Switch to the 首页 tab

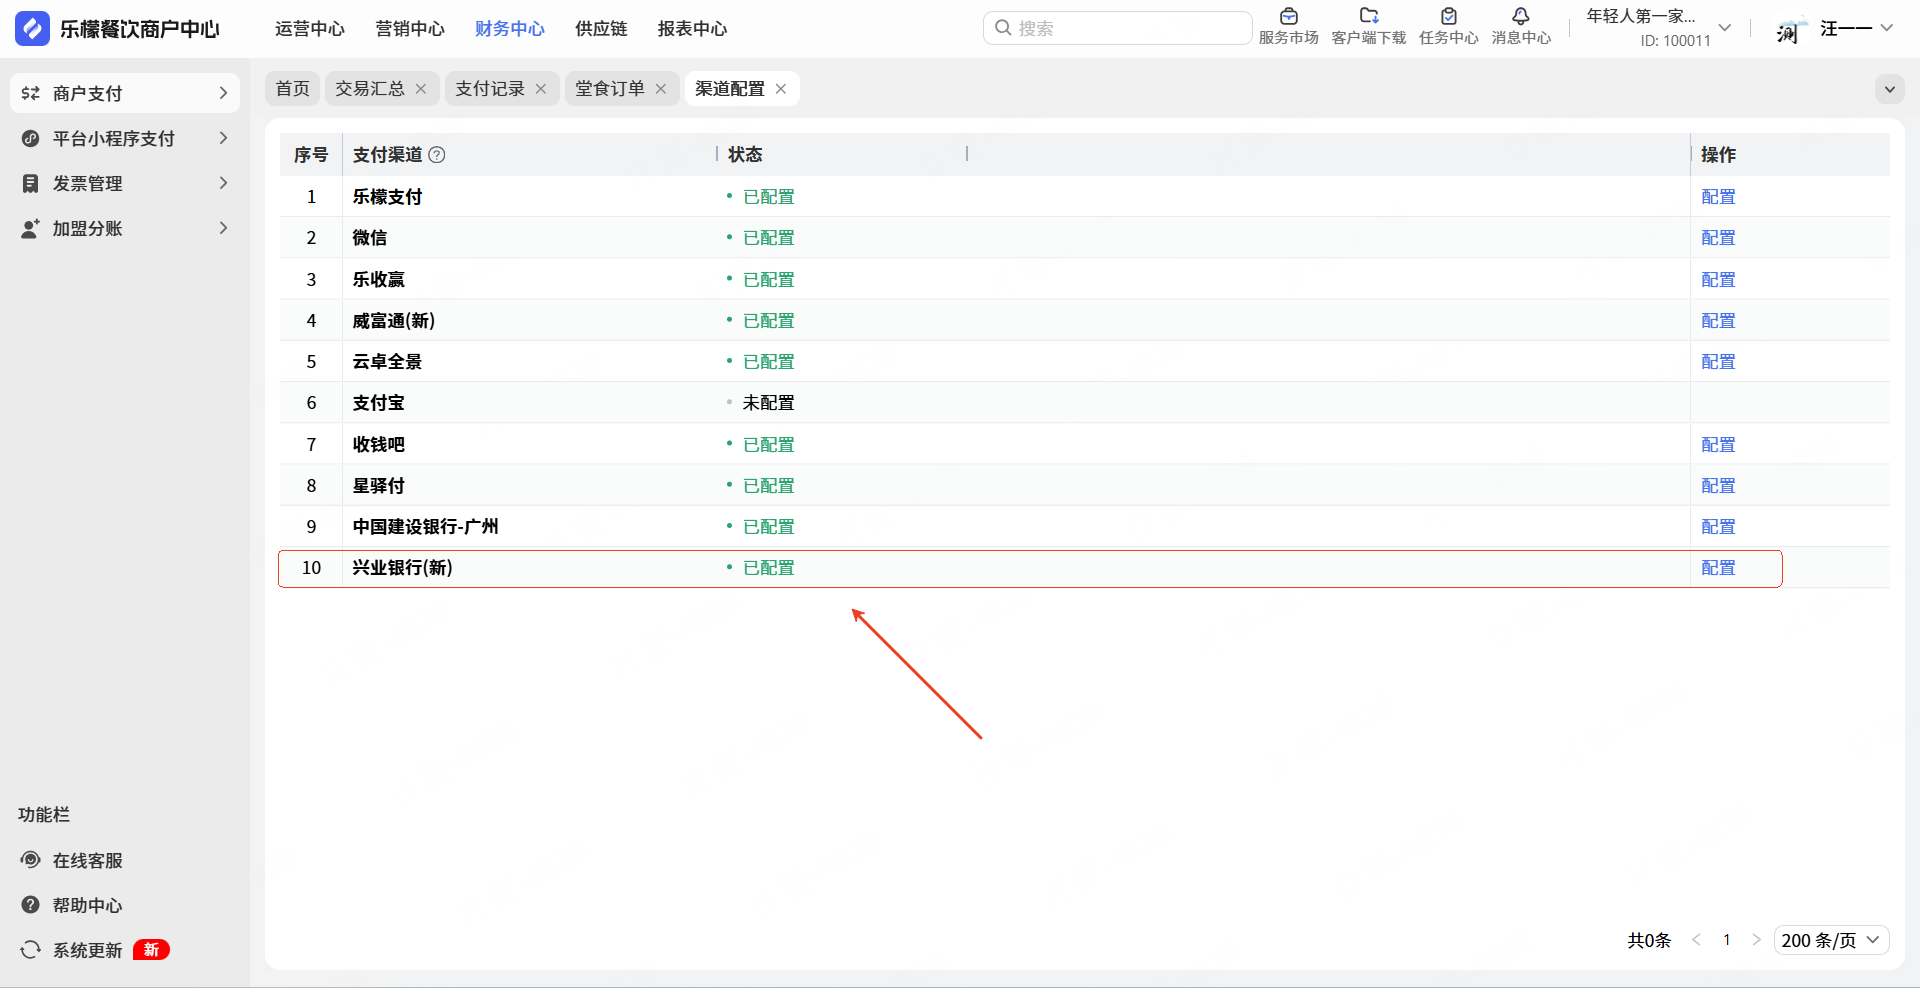[293, 89]
